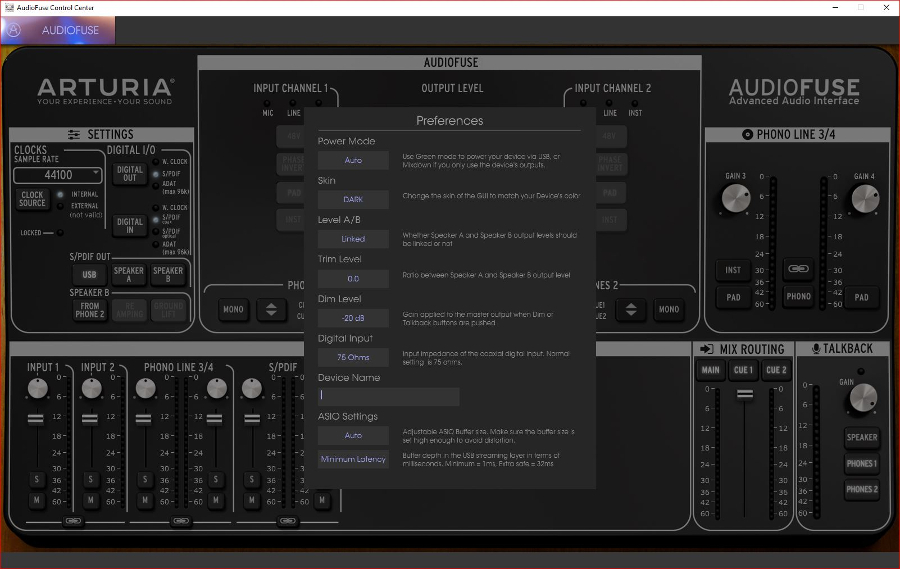
Task: Toggle the PHONO button
Action: tap(798, 296)
